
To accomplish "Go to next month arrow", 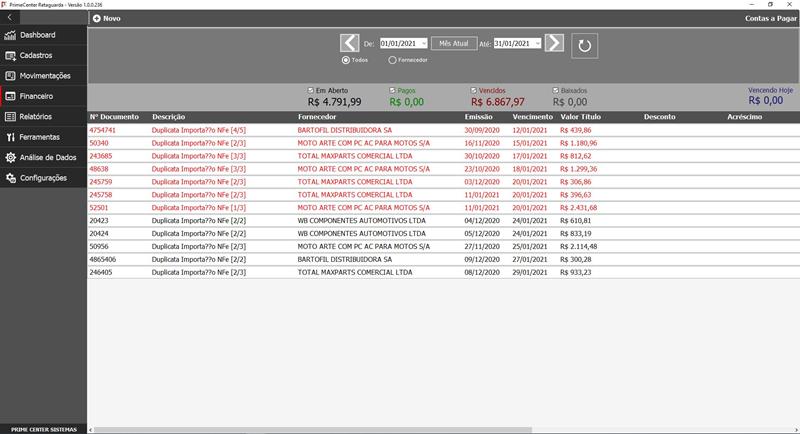I will click(x=555, y=43).
